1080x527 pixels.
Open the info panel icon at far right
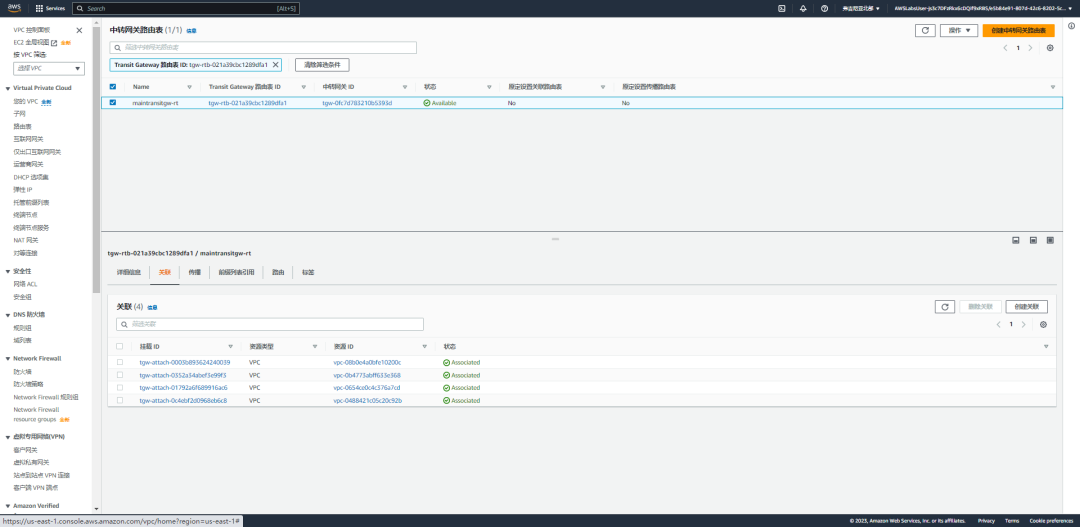(1071, 26)
